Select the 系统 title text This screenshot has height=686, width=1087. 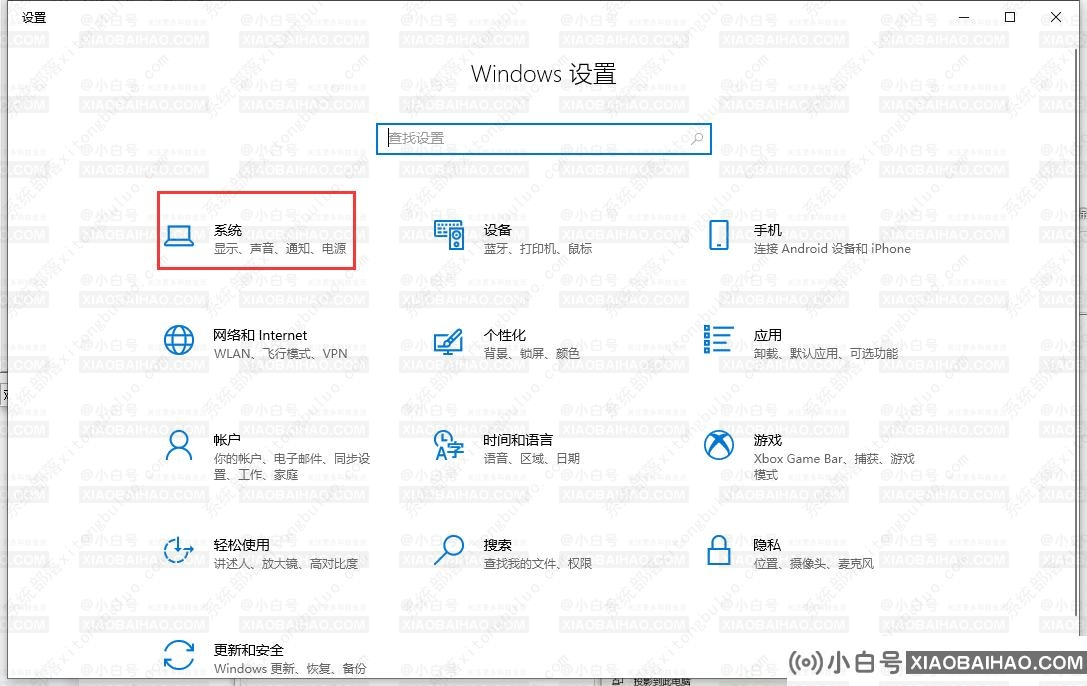(227, 230)
